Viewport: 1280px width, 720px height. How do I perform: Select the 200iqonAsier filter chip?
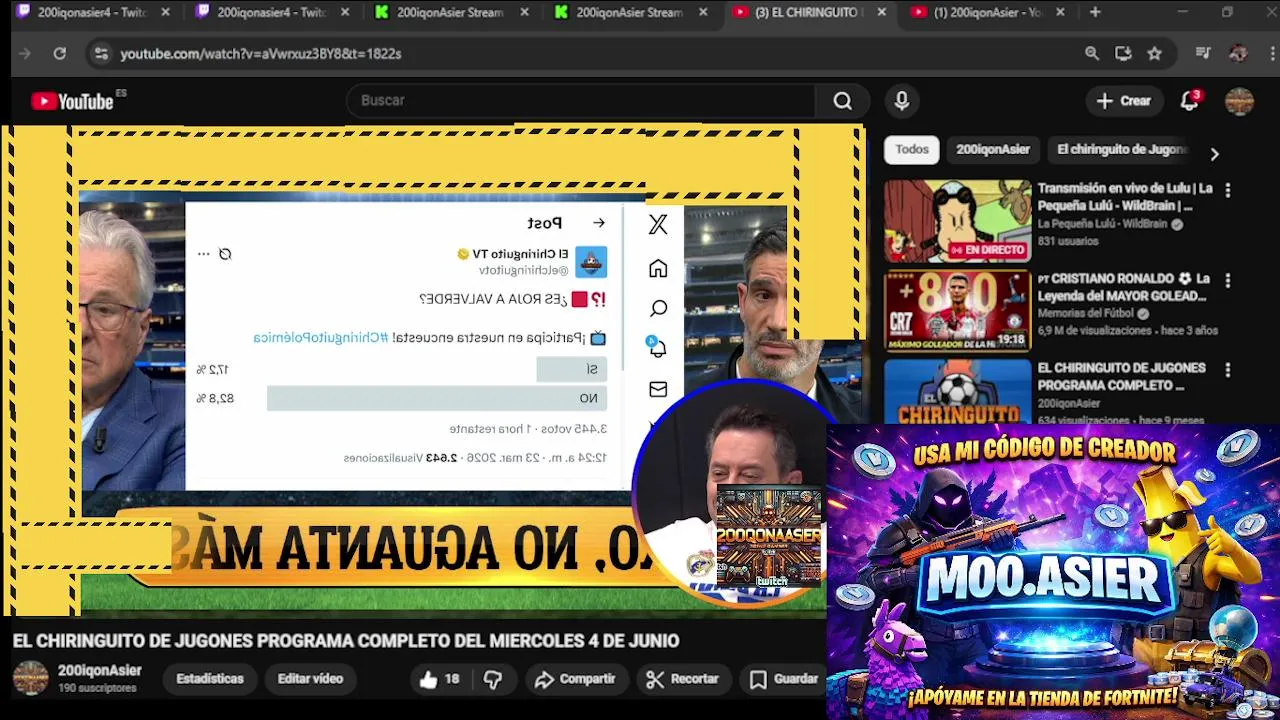click(x=993, y=149)
